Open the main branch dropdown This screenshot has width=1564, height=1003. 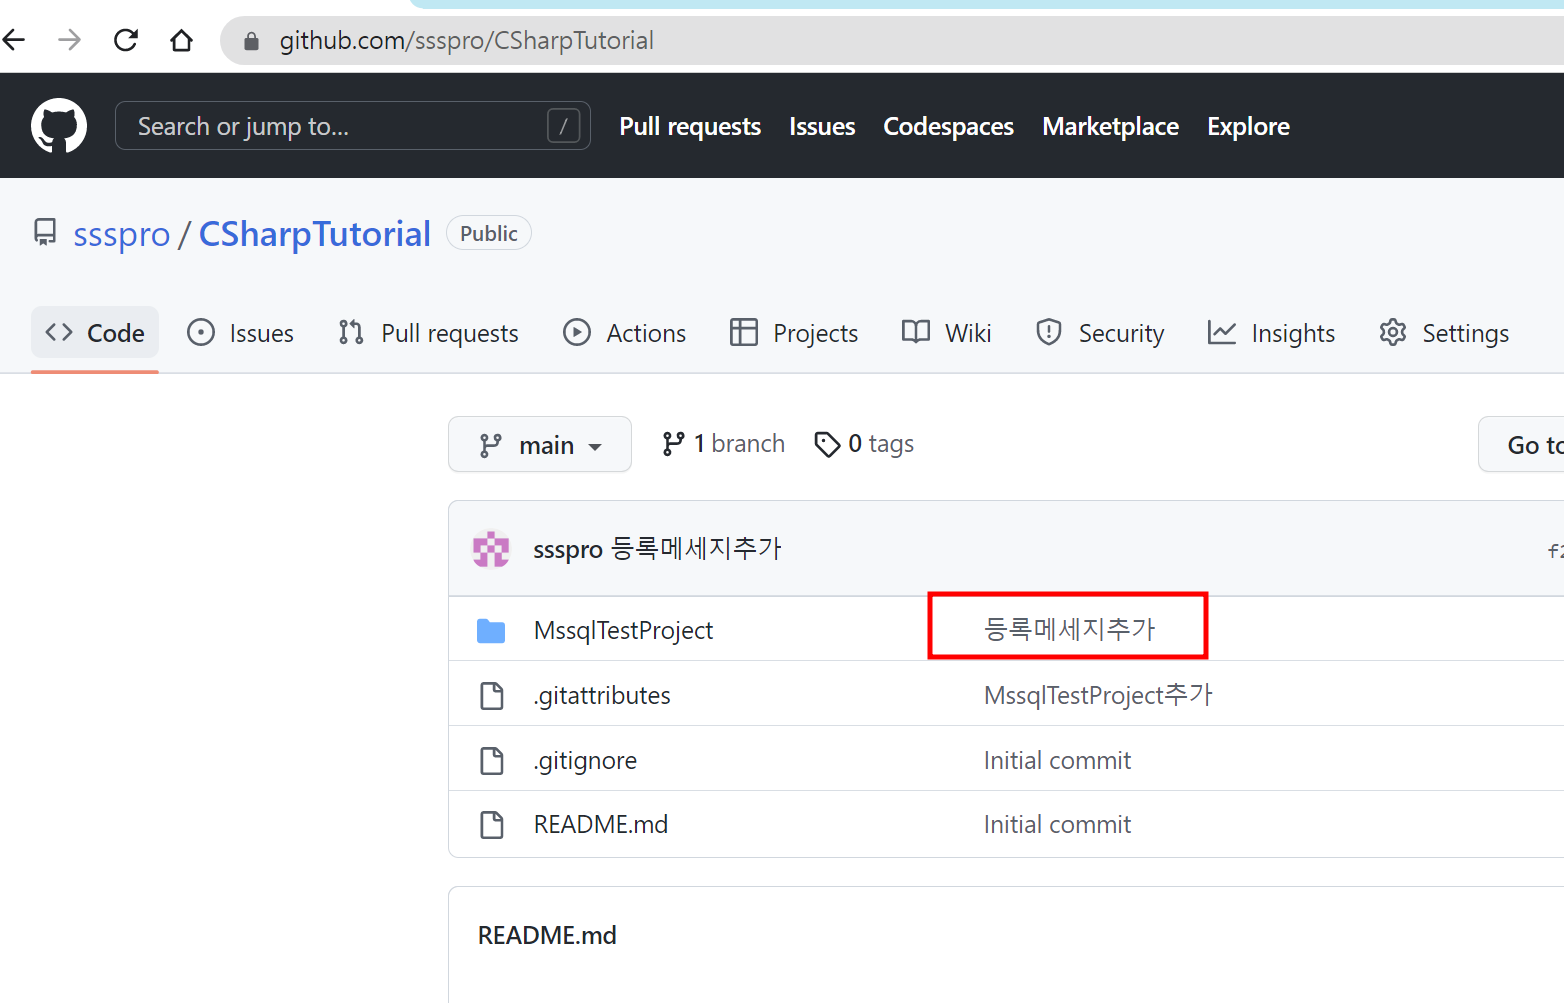click(x=540, y=444)
